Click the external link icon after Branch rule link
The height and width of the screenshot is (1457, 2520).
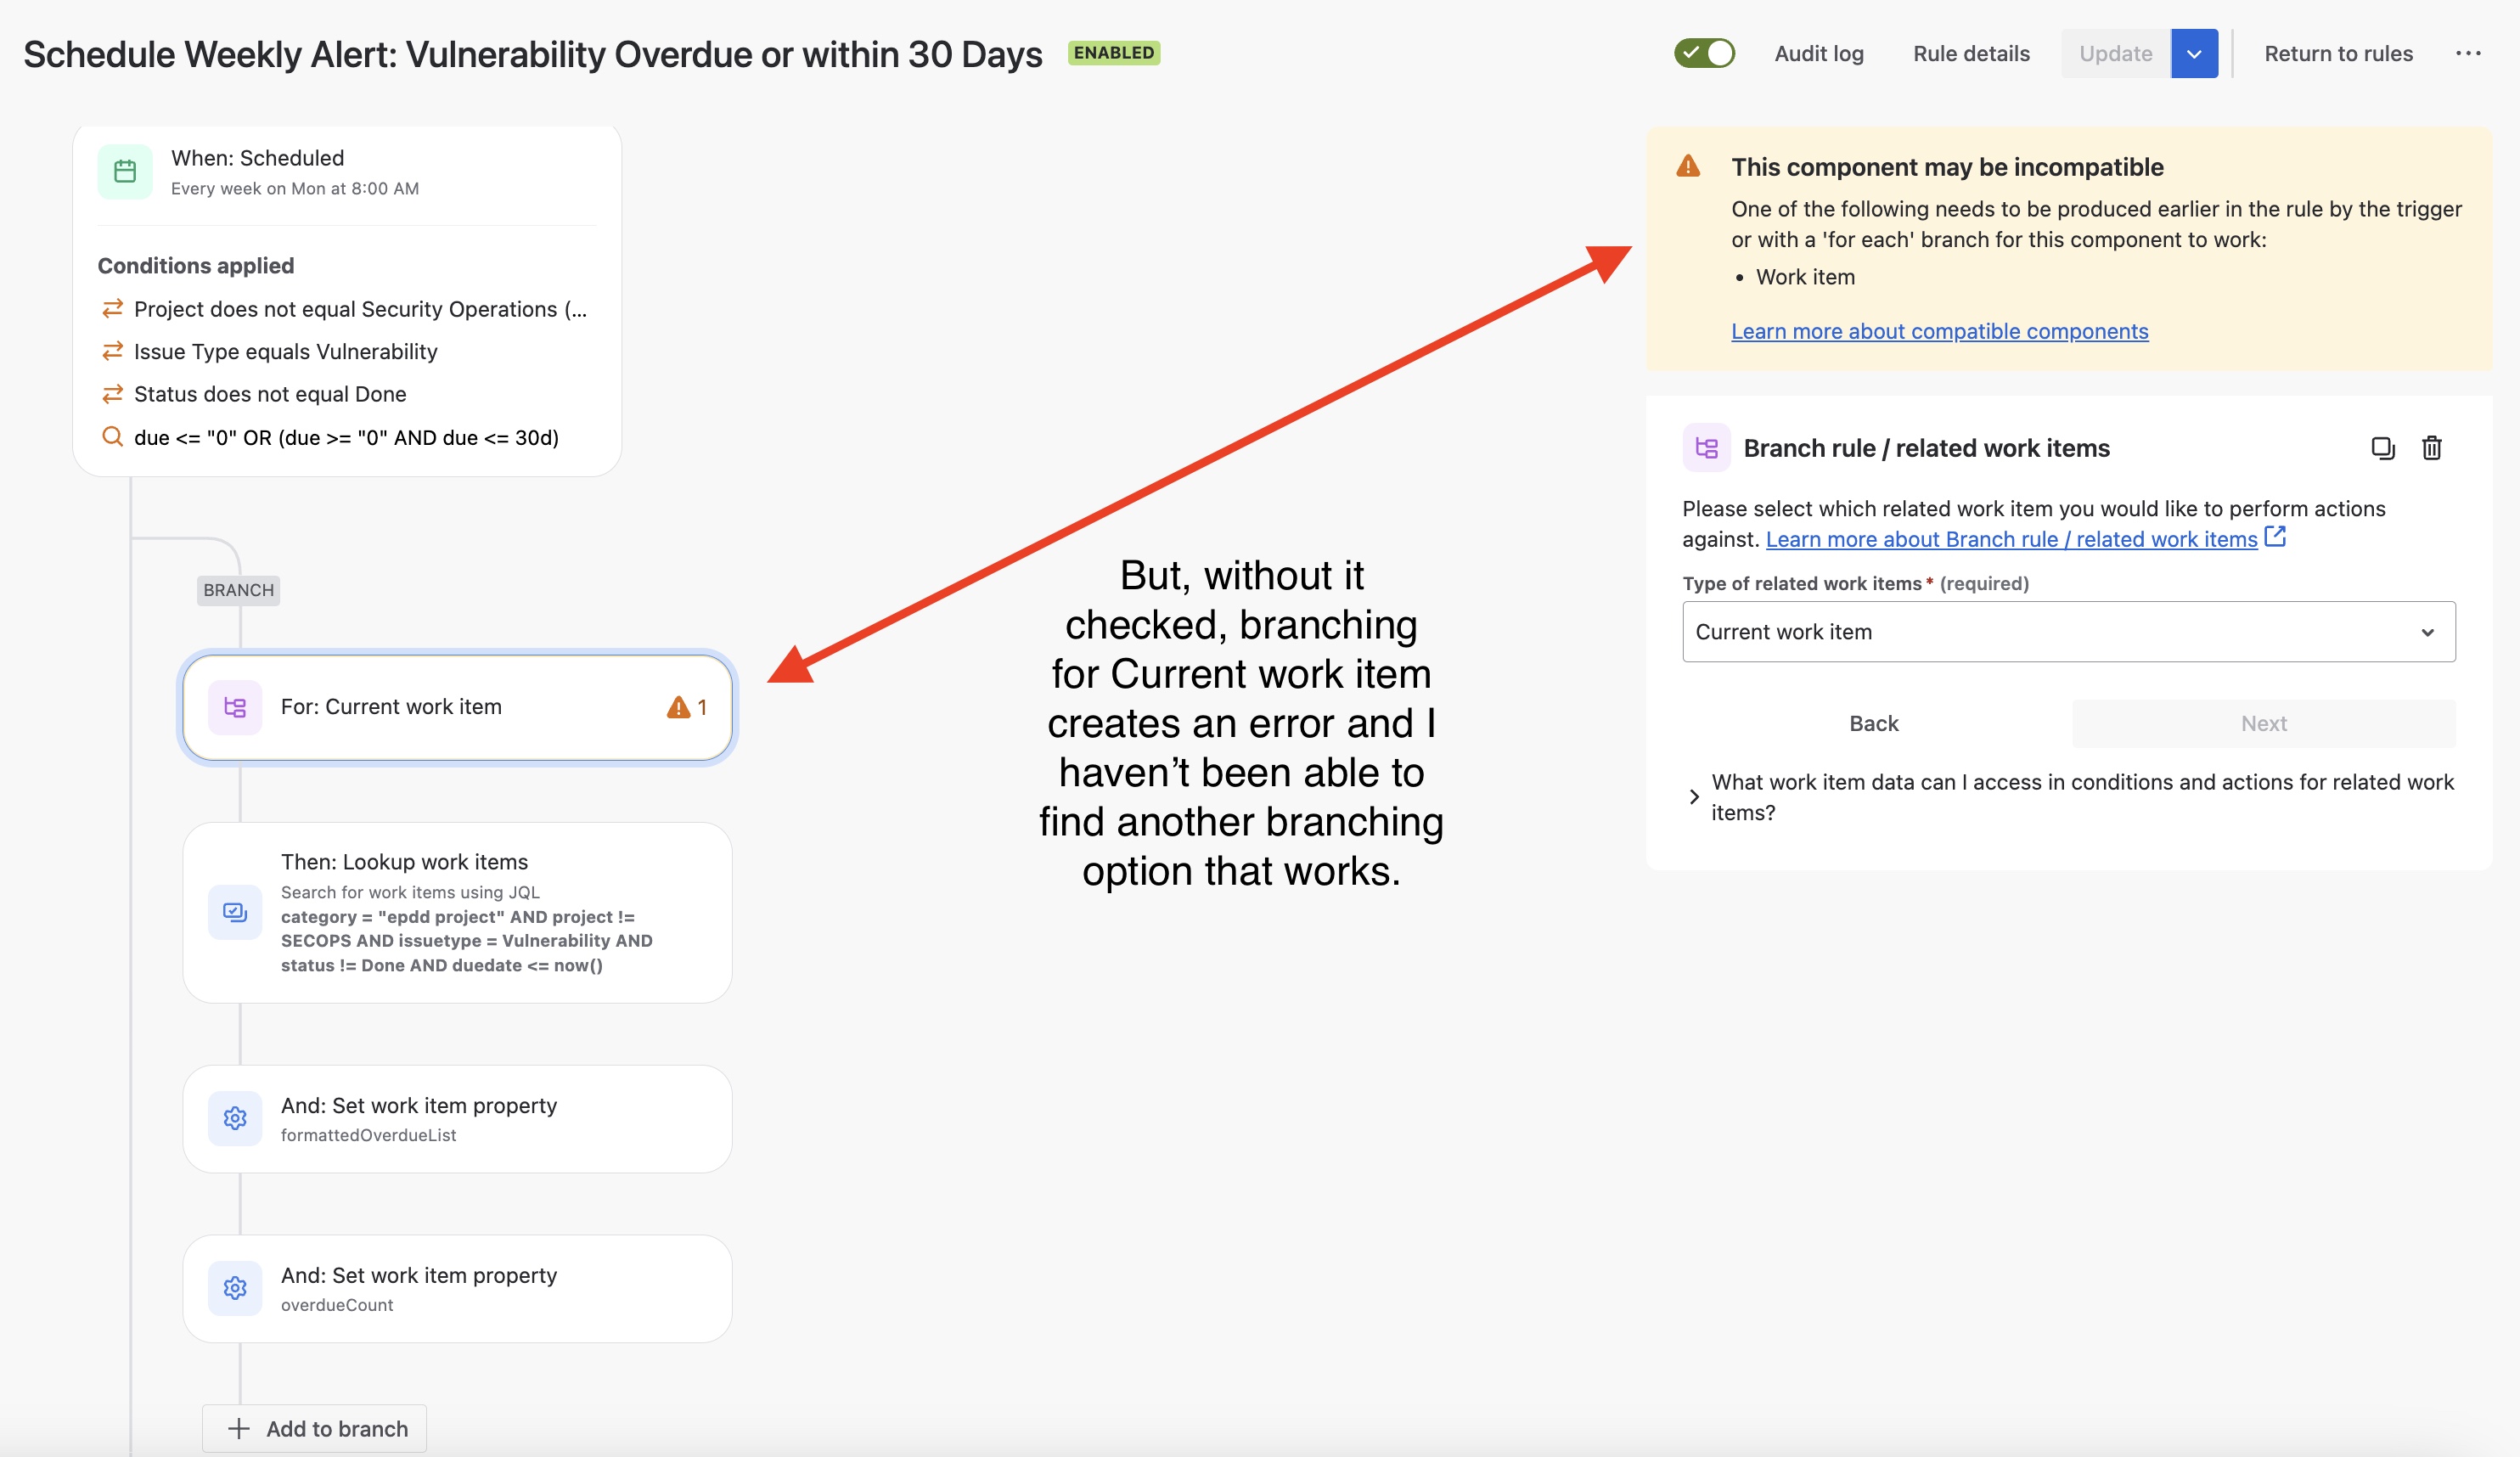click(2276, 537)
